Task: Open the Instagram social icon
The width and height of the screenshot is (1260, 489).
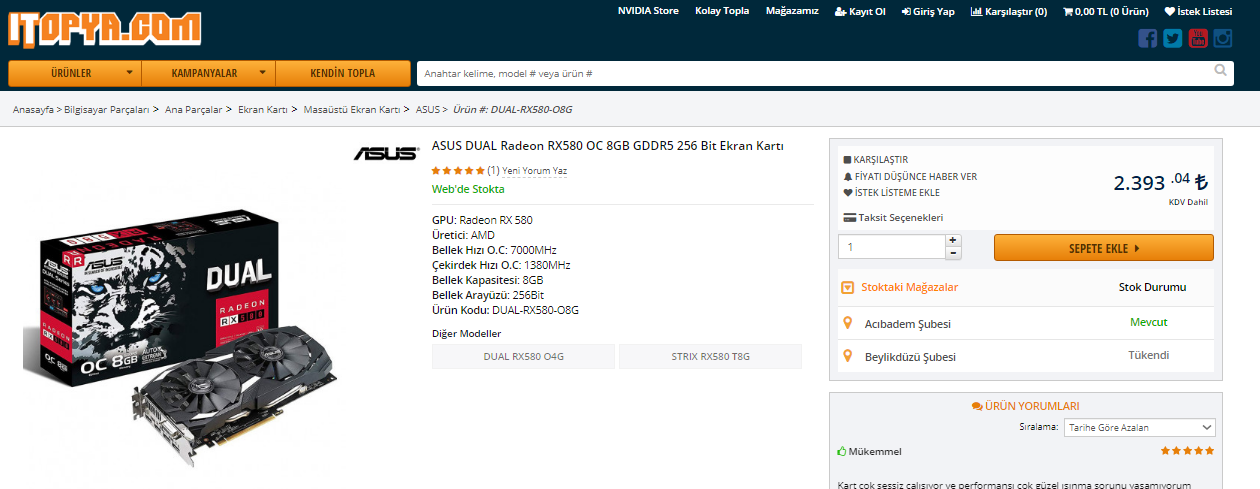Action: click(x=1223, y=39)
